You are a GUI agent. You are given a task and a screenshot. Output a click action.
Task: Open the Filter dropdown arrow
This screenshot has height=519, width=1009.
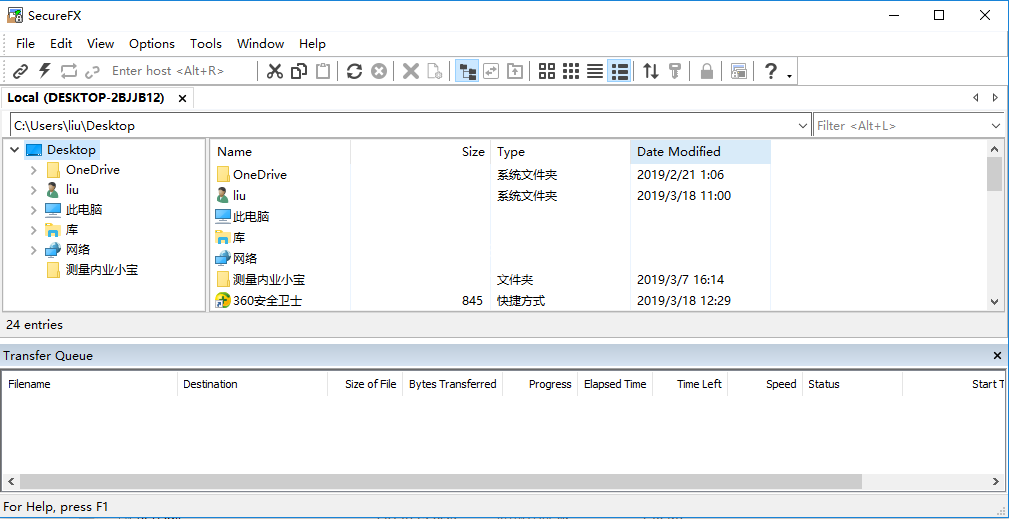pos(996,125)
